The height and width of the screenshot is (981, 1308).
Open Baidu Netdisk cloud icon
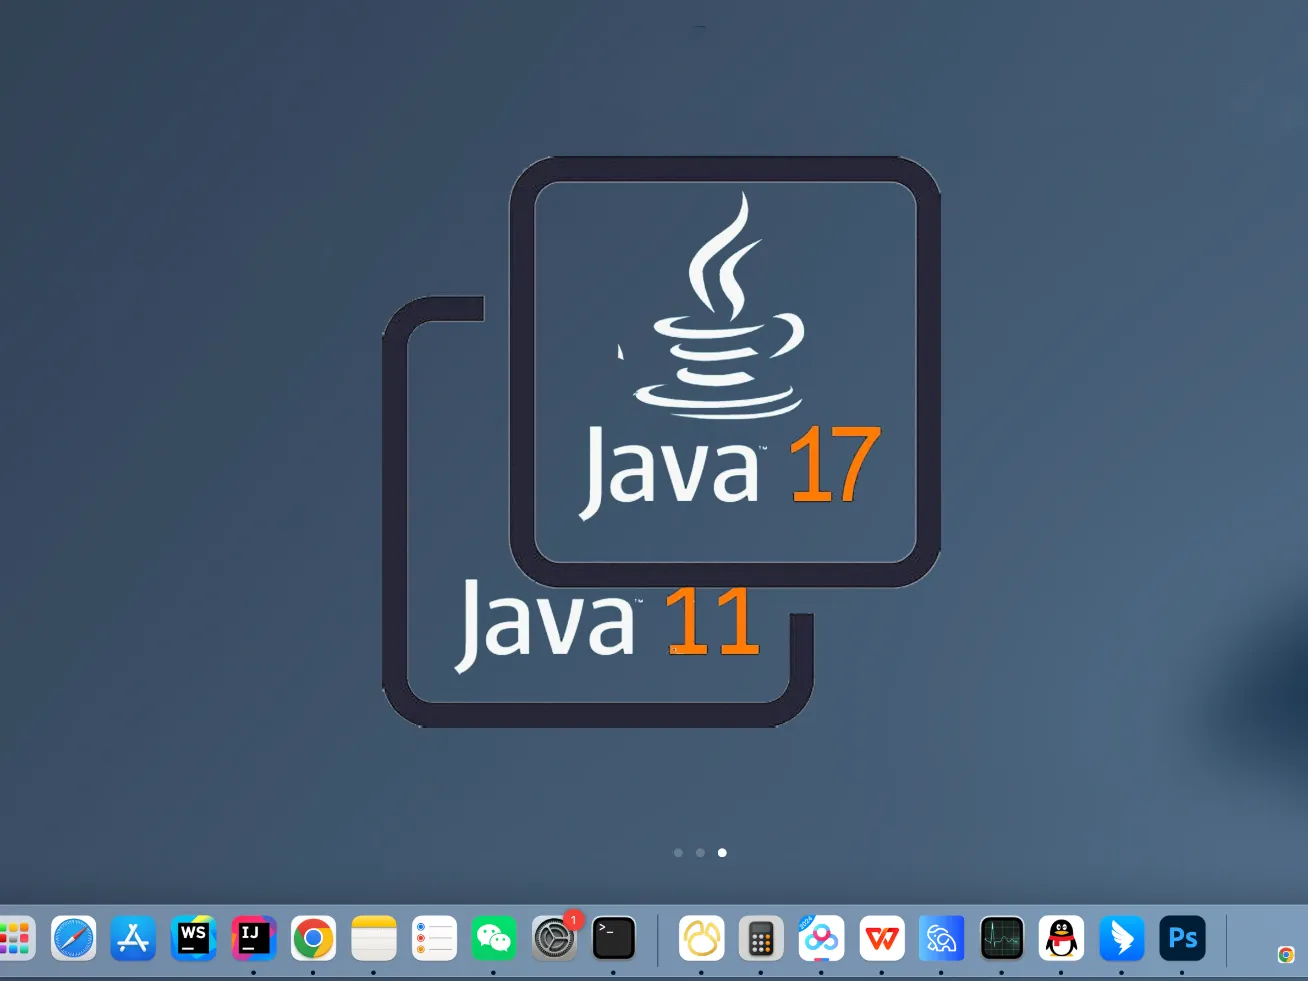tap(821, 938)
